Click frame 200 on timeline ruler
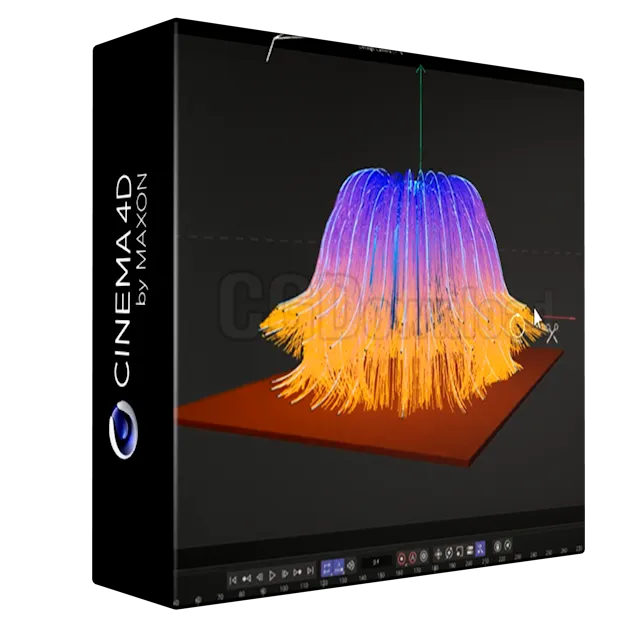630x630 pixels. coord(469,563)
